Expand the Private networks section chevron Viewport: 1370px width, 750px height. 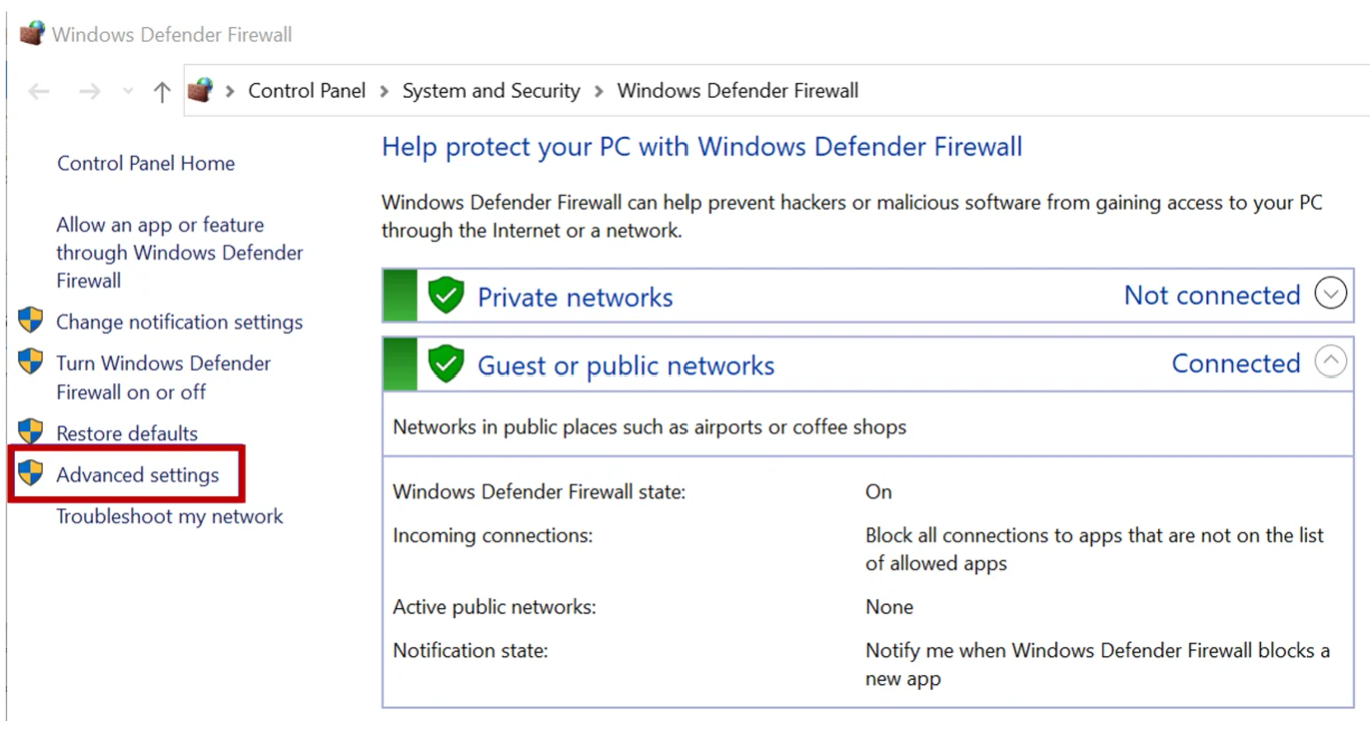pyautogui.click(x=1331, y=294)
